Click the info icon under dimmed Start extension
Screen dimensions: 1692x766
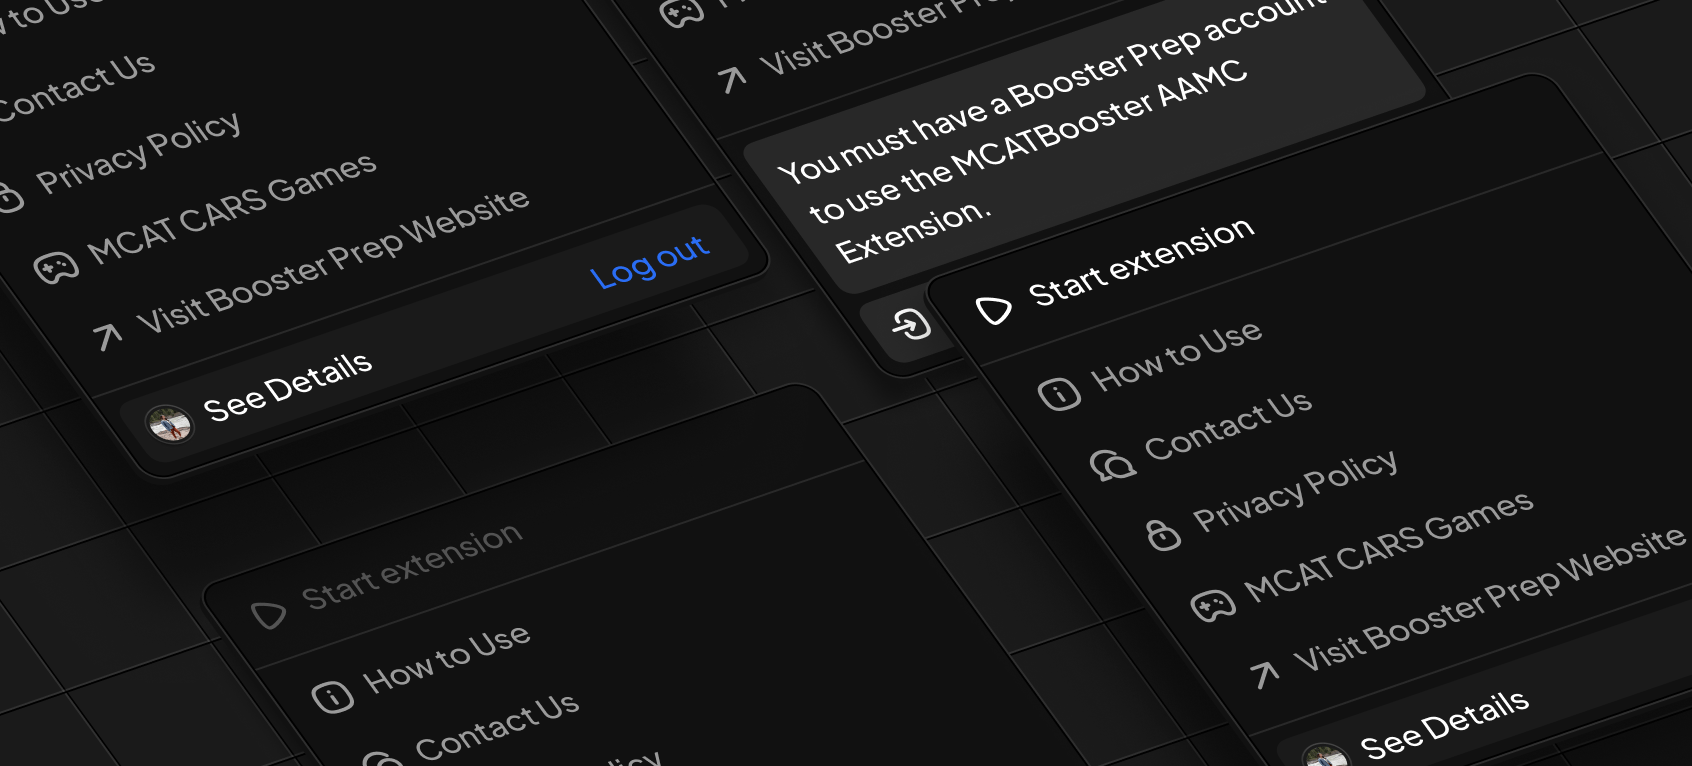(332, 696)
